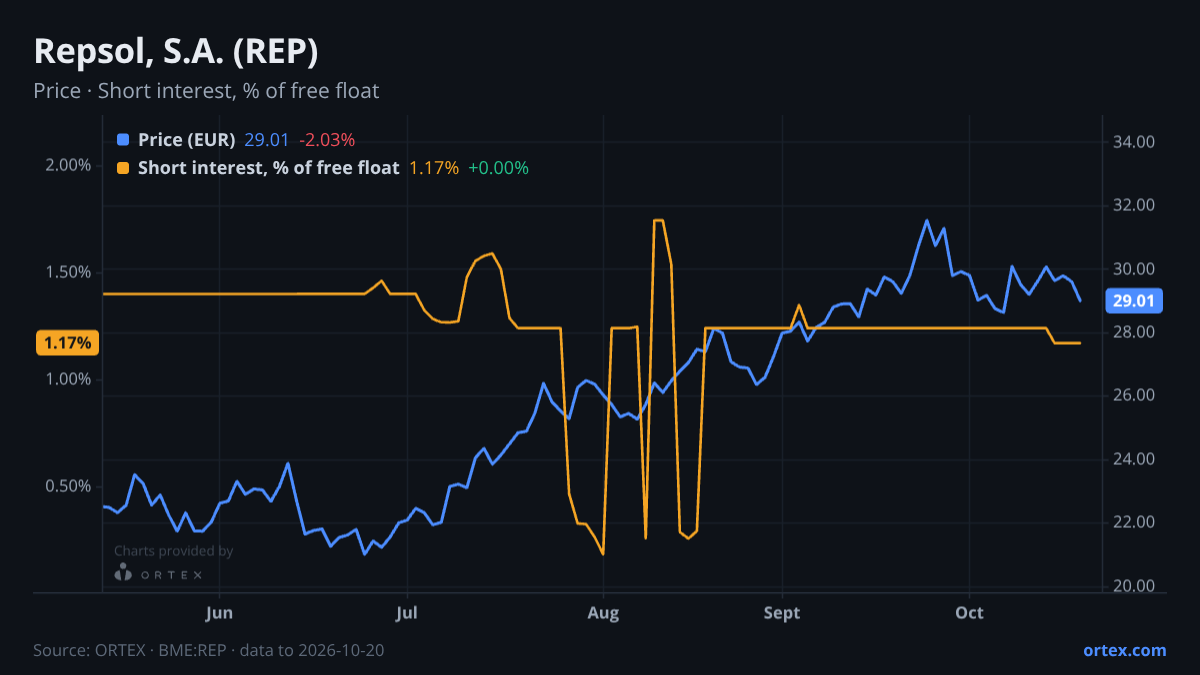Click the Sept x-axis label
The height and width of the screenshot is (675, 1200).
point(782,613)
